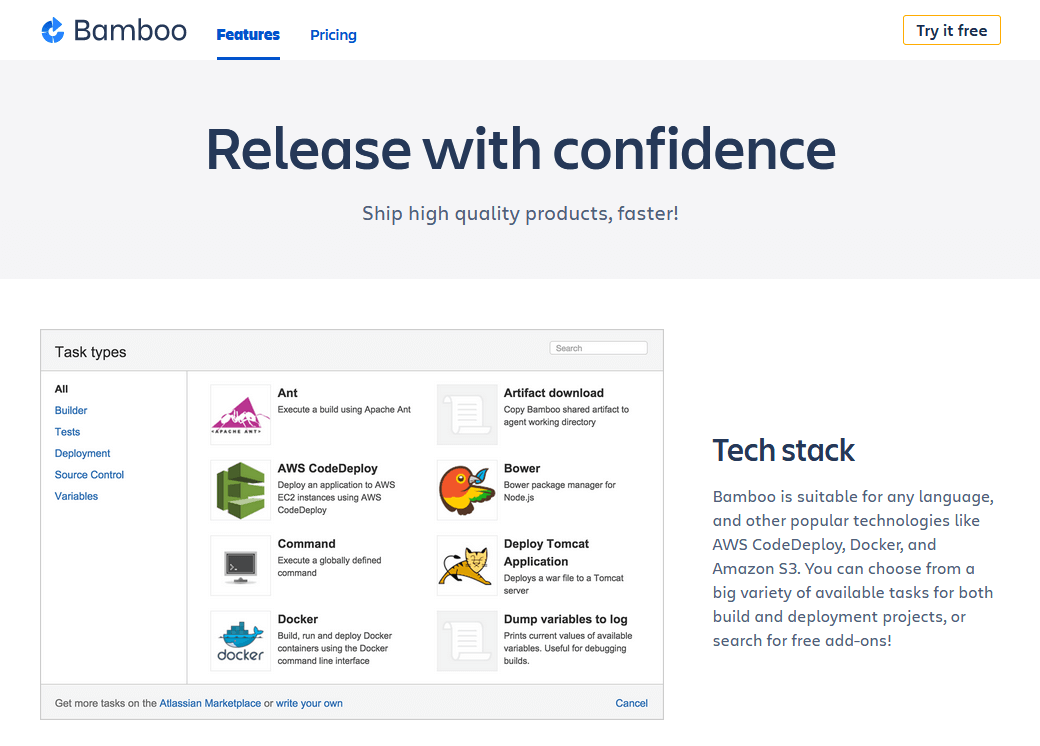
Task: Cancel the Task types dialog
Action: point(631,703)
